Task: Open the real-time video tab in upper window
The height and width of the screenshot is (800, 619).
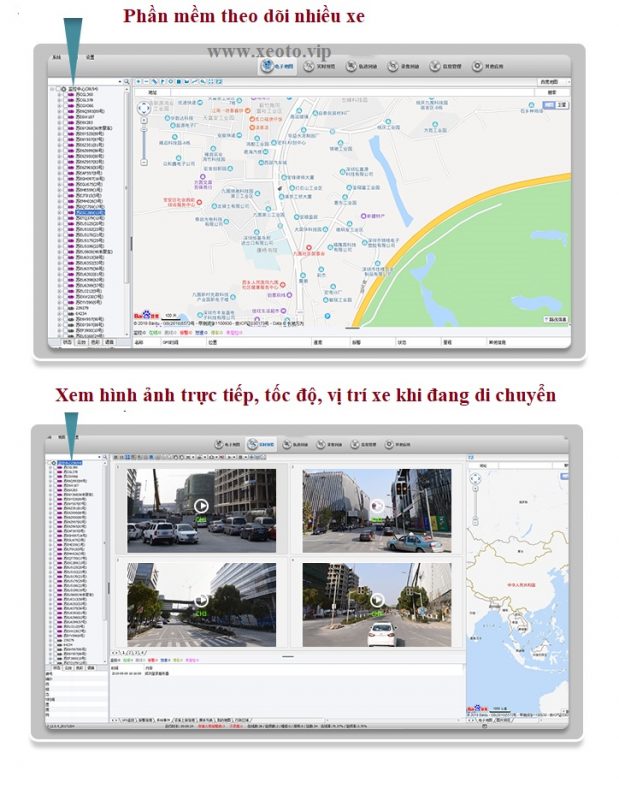Action: (x=320, y=66)
